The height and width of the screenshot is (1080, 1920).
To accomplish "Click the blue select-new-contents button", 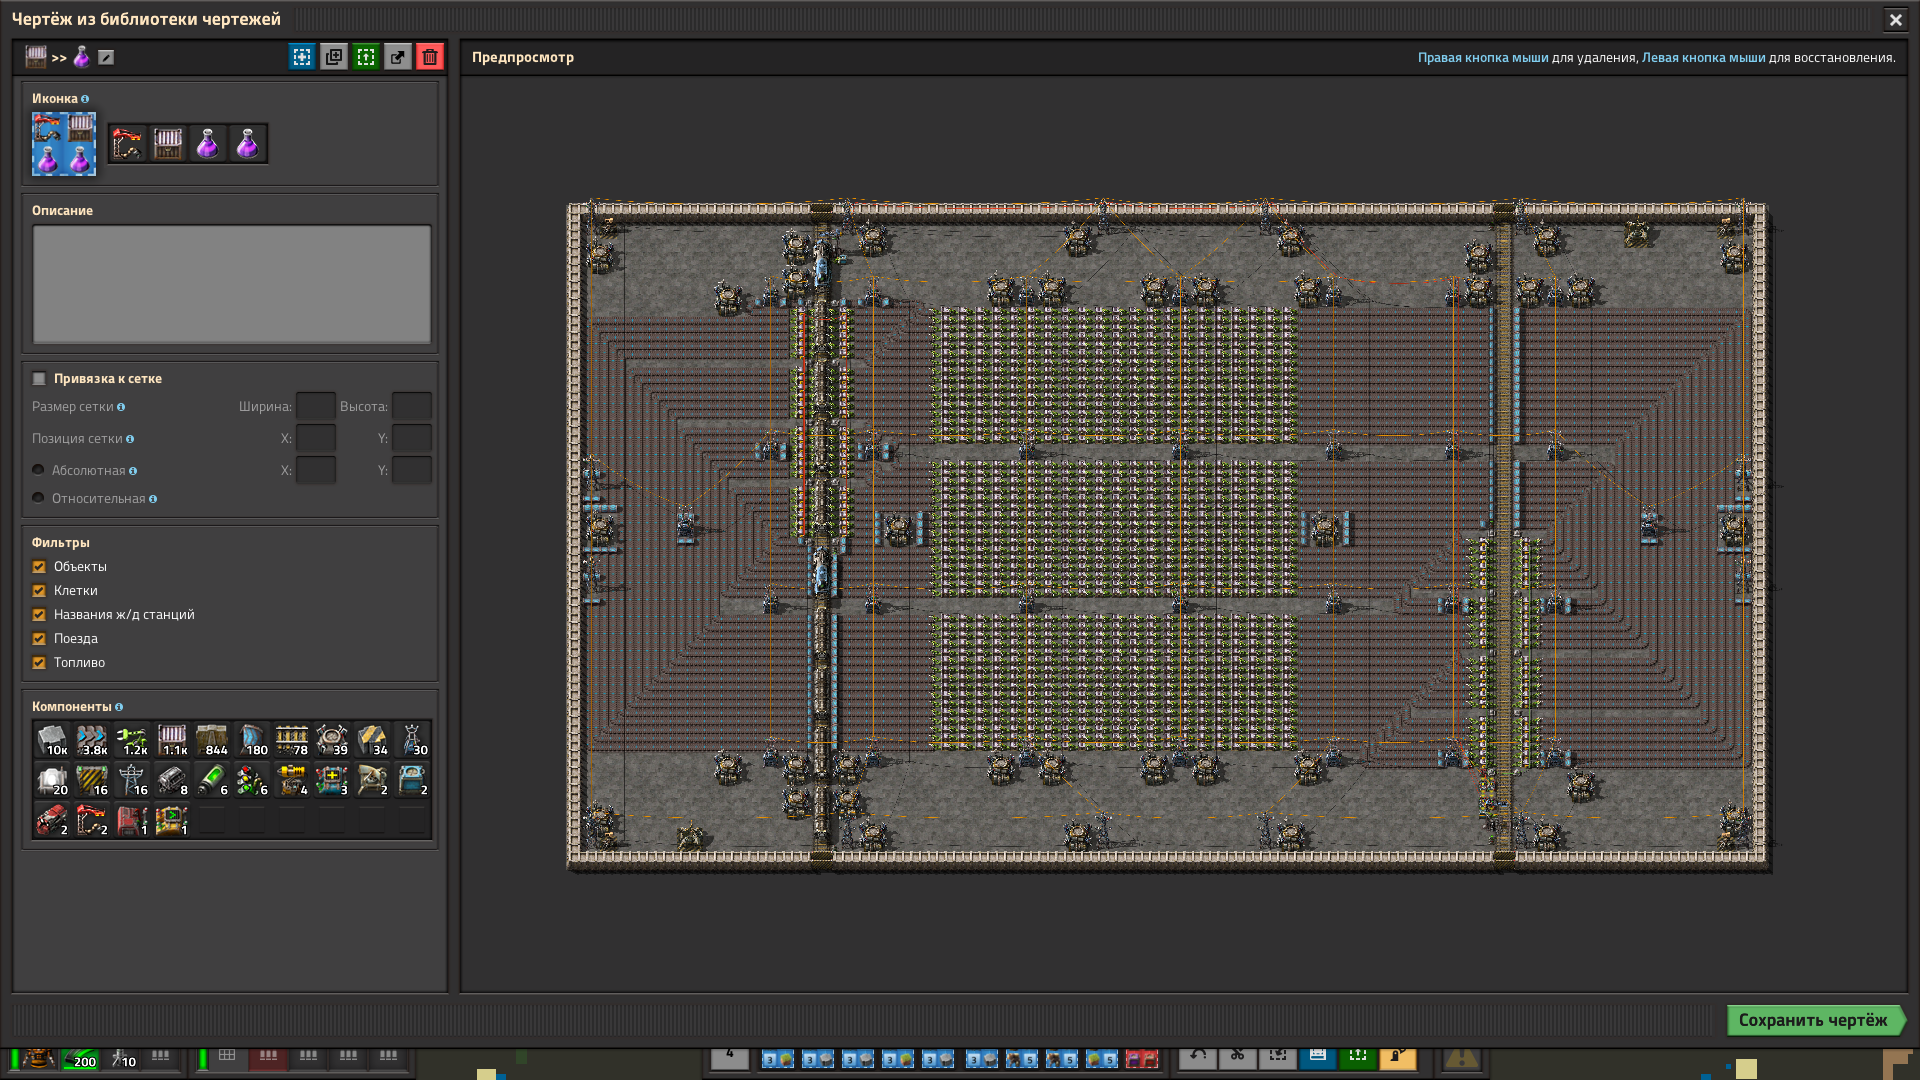I will click(x=302, y=57).
